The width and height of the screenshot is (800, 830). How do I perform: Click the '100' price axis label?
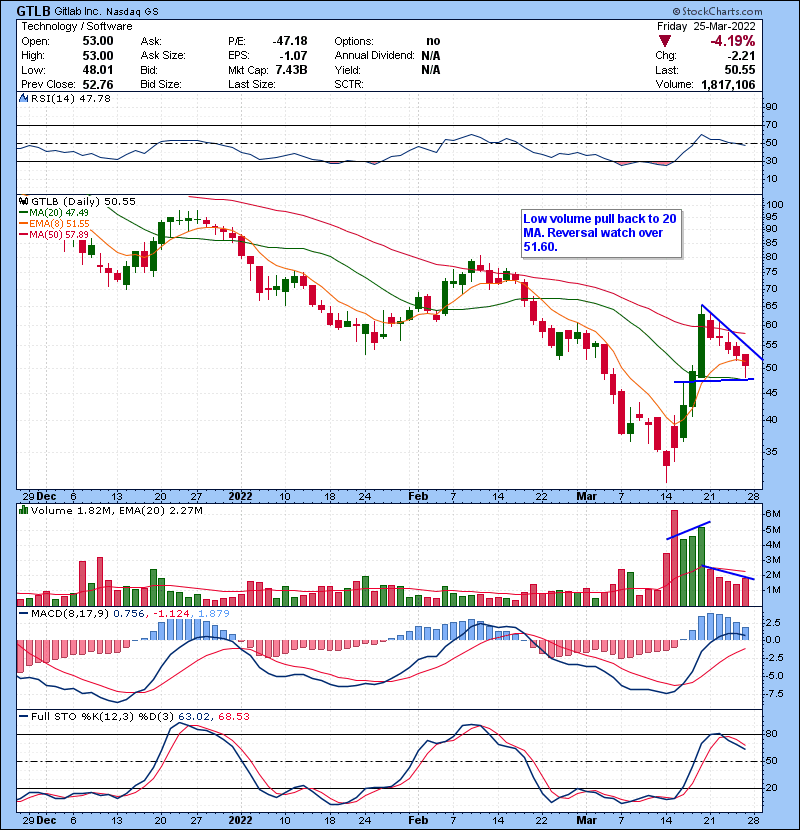tap(775, 205)
